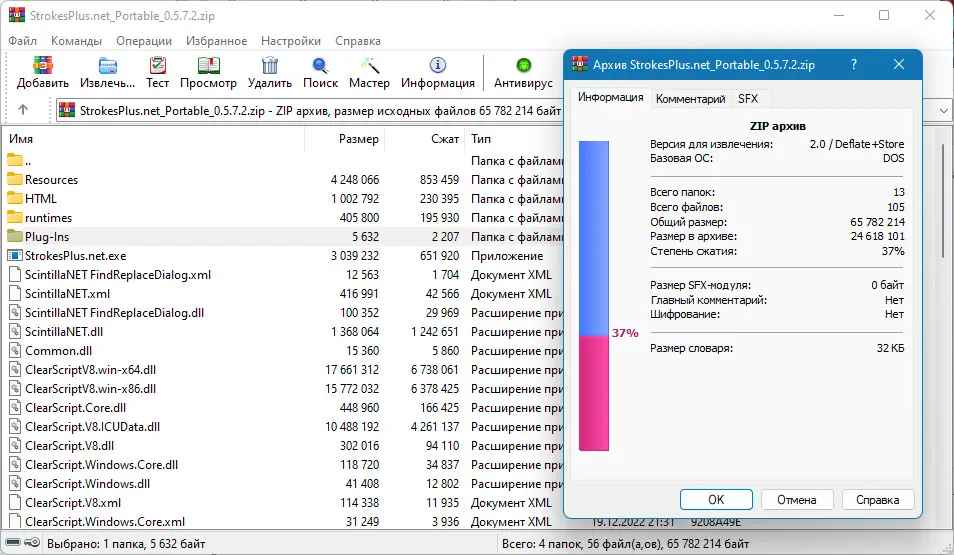Run the Тест (Test) archive tool
Viewport: 954px width, 555px height.
157,65
